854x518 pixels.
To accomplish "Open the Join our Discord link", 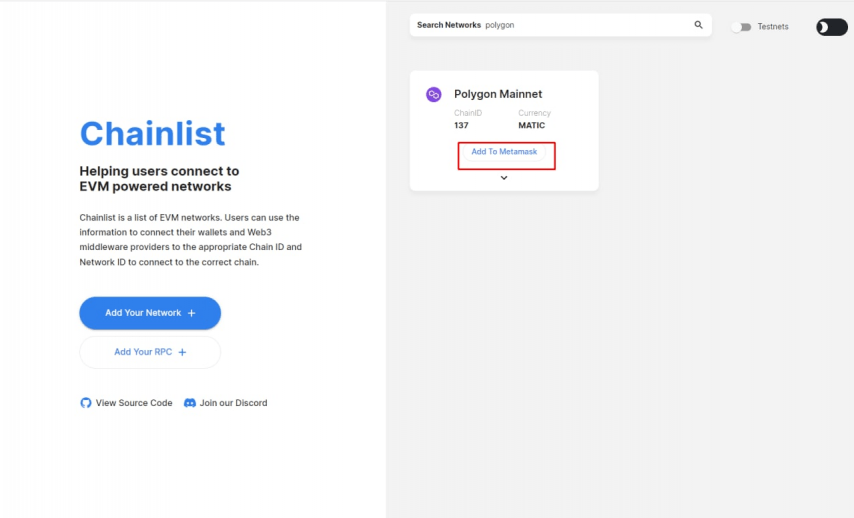I will (x=233, y=403).
